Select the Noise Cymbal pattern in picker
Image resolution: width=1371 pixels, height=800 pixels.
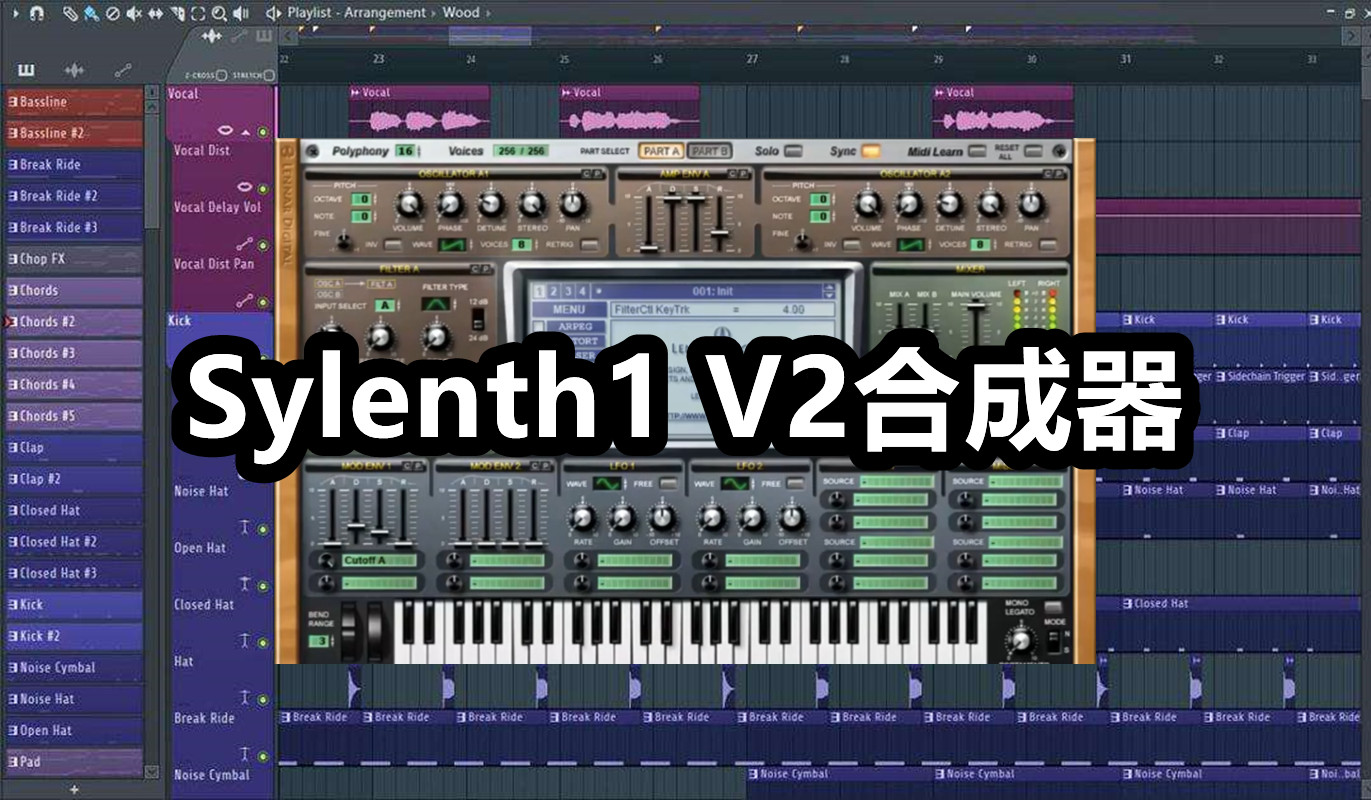73,668
